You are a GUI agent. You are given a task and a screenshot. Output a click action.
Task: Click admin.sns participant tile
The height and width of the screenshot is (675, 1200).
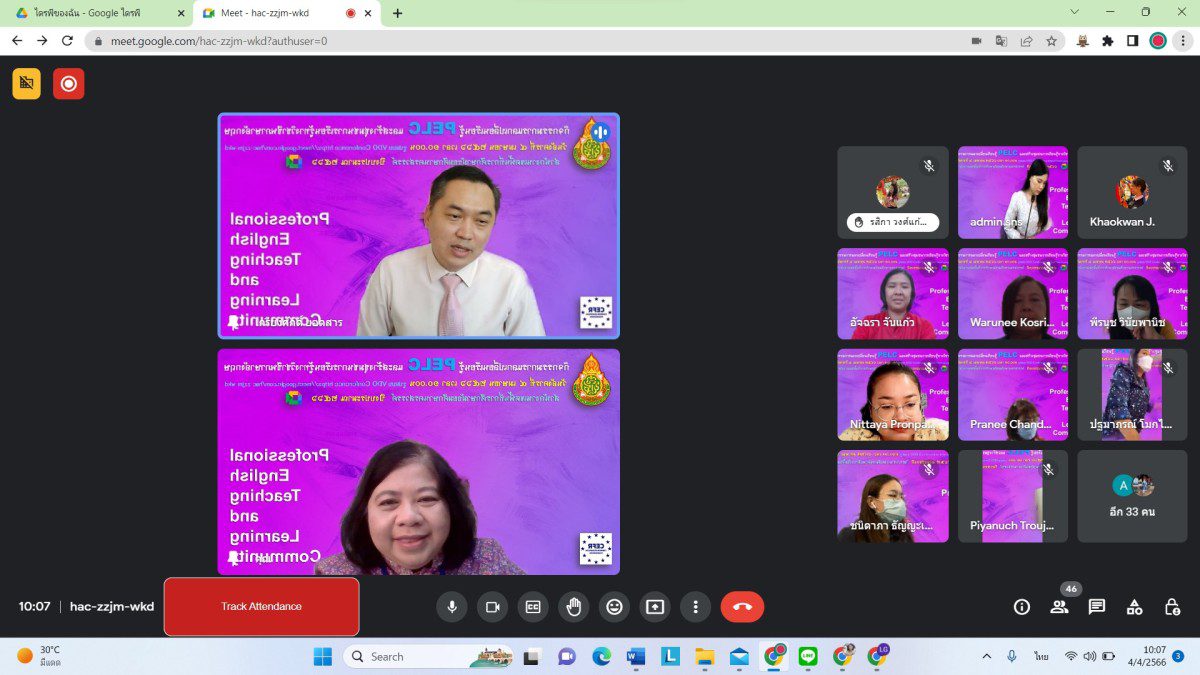pyautogui.click(x=1012, y=193)
